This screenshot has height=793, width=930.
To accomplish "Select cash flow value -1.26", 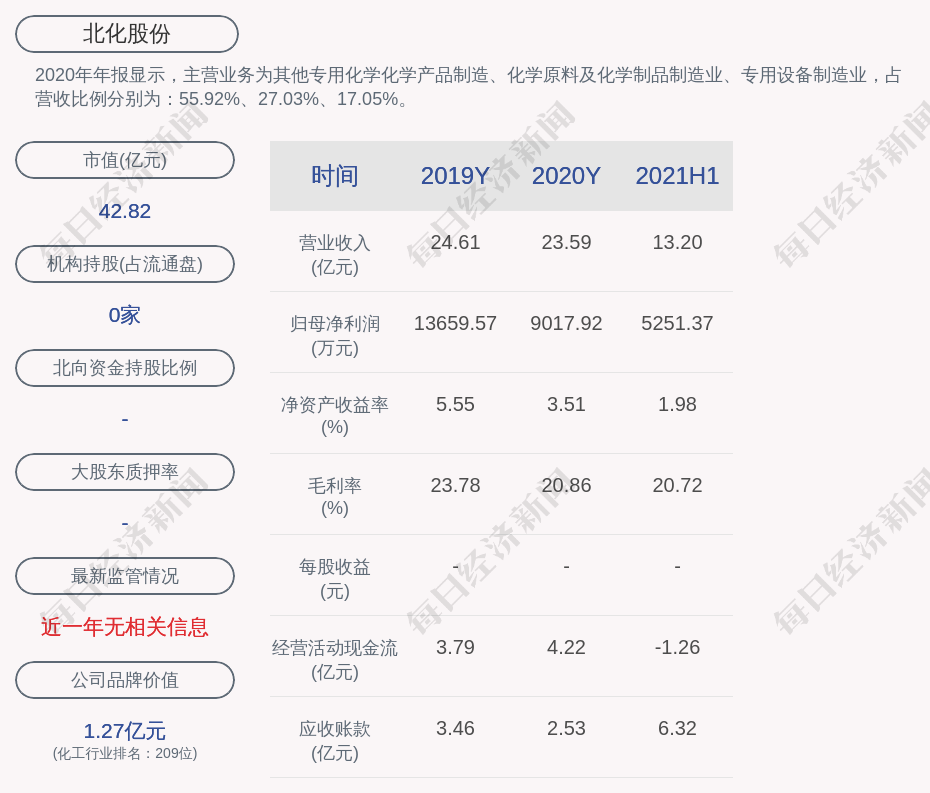I will [677, 648].
